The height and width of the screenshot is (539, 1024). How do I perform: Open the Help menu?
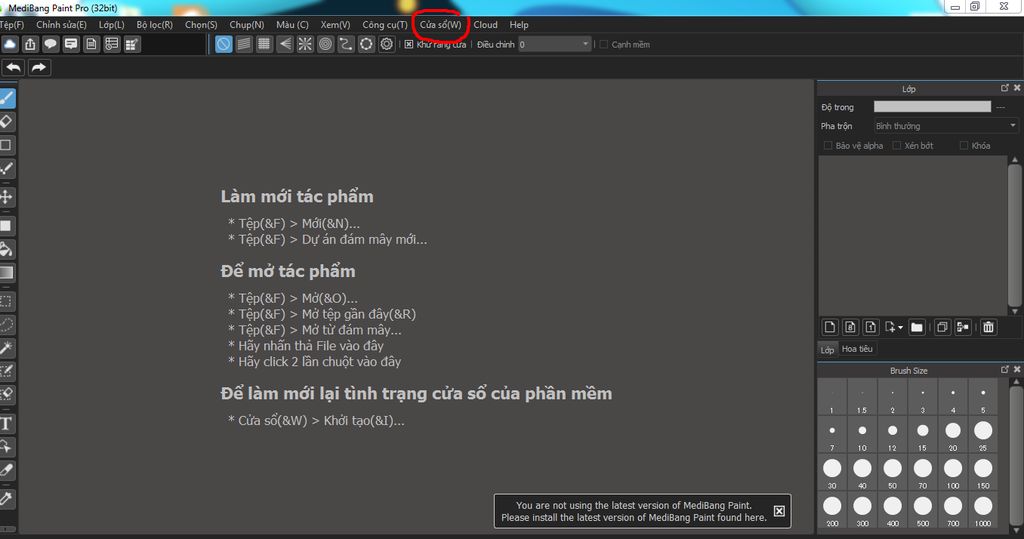[x=519, y=25]
